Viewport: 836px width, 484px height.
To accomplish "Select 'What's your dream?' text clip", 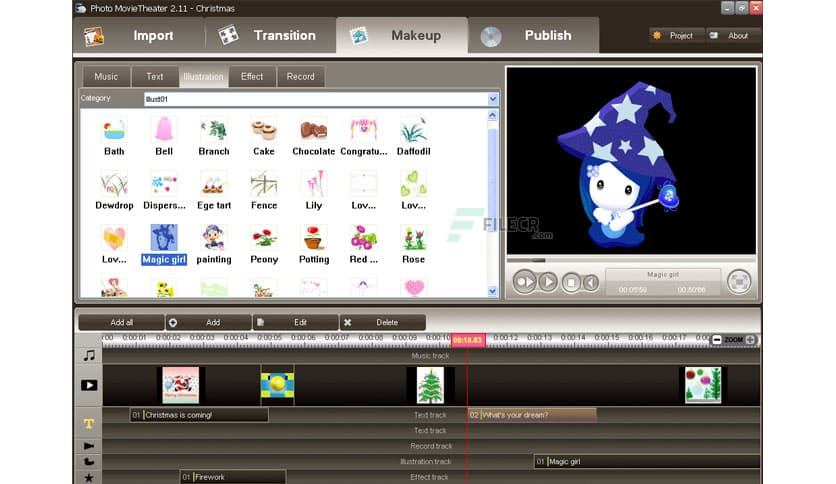I will tap(532, 415).
